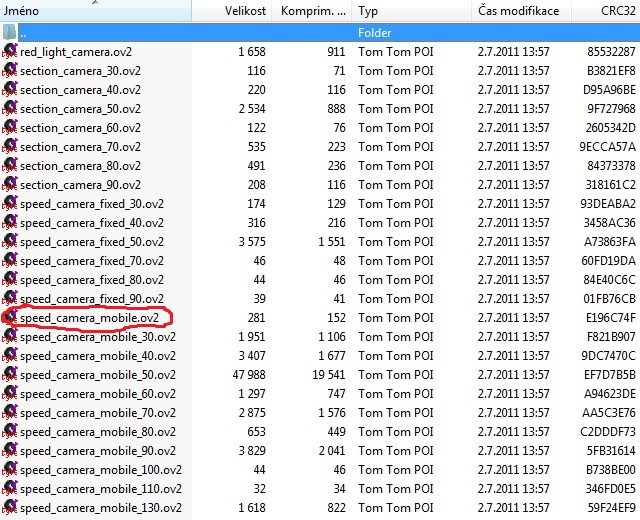This screenshot has height=520, width=640.
Task: Click the Komprim. column header
Action: click(313, 10)
